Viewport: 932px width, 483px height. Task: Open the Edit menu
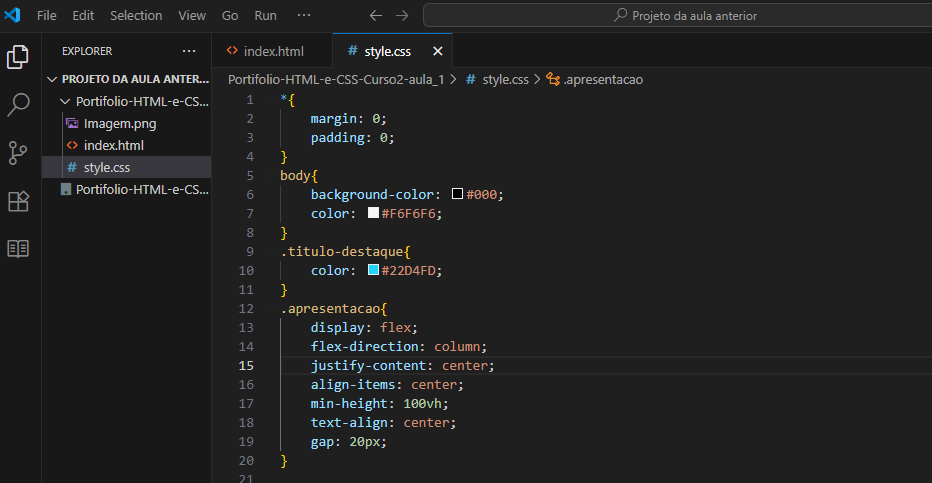point(83,15)
